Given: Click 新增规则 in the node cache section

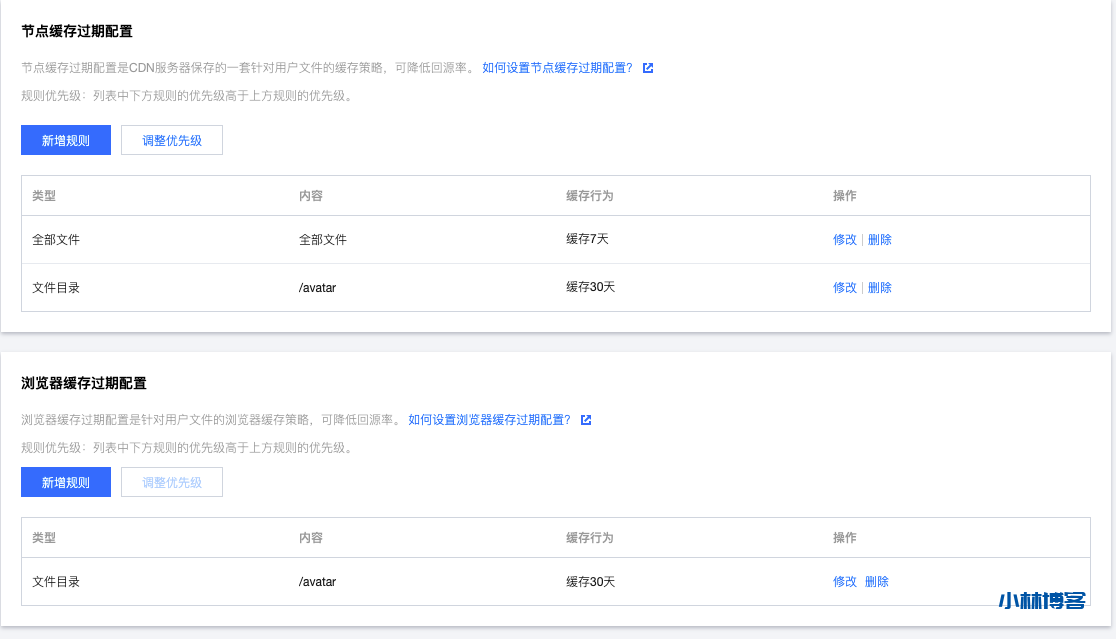Looking at the screenshot, I should (x=65, y=140).
